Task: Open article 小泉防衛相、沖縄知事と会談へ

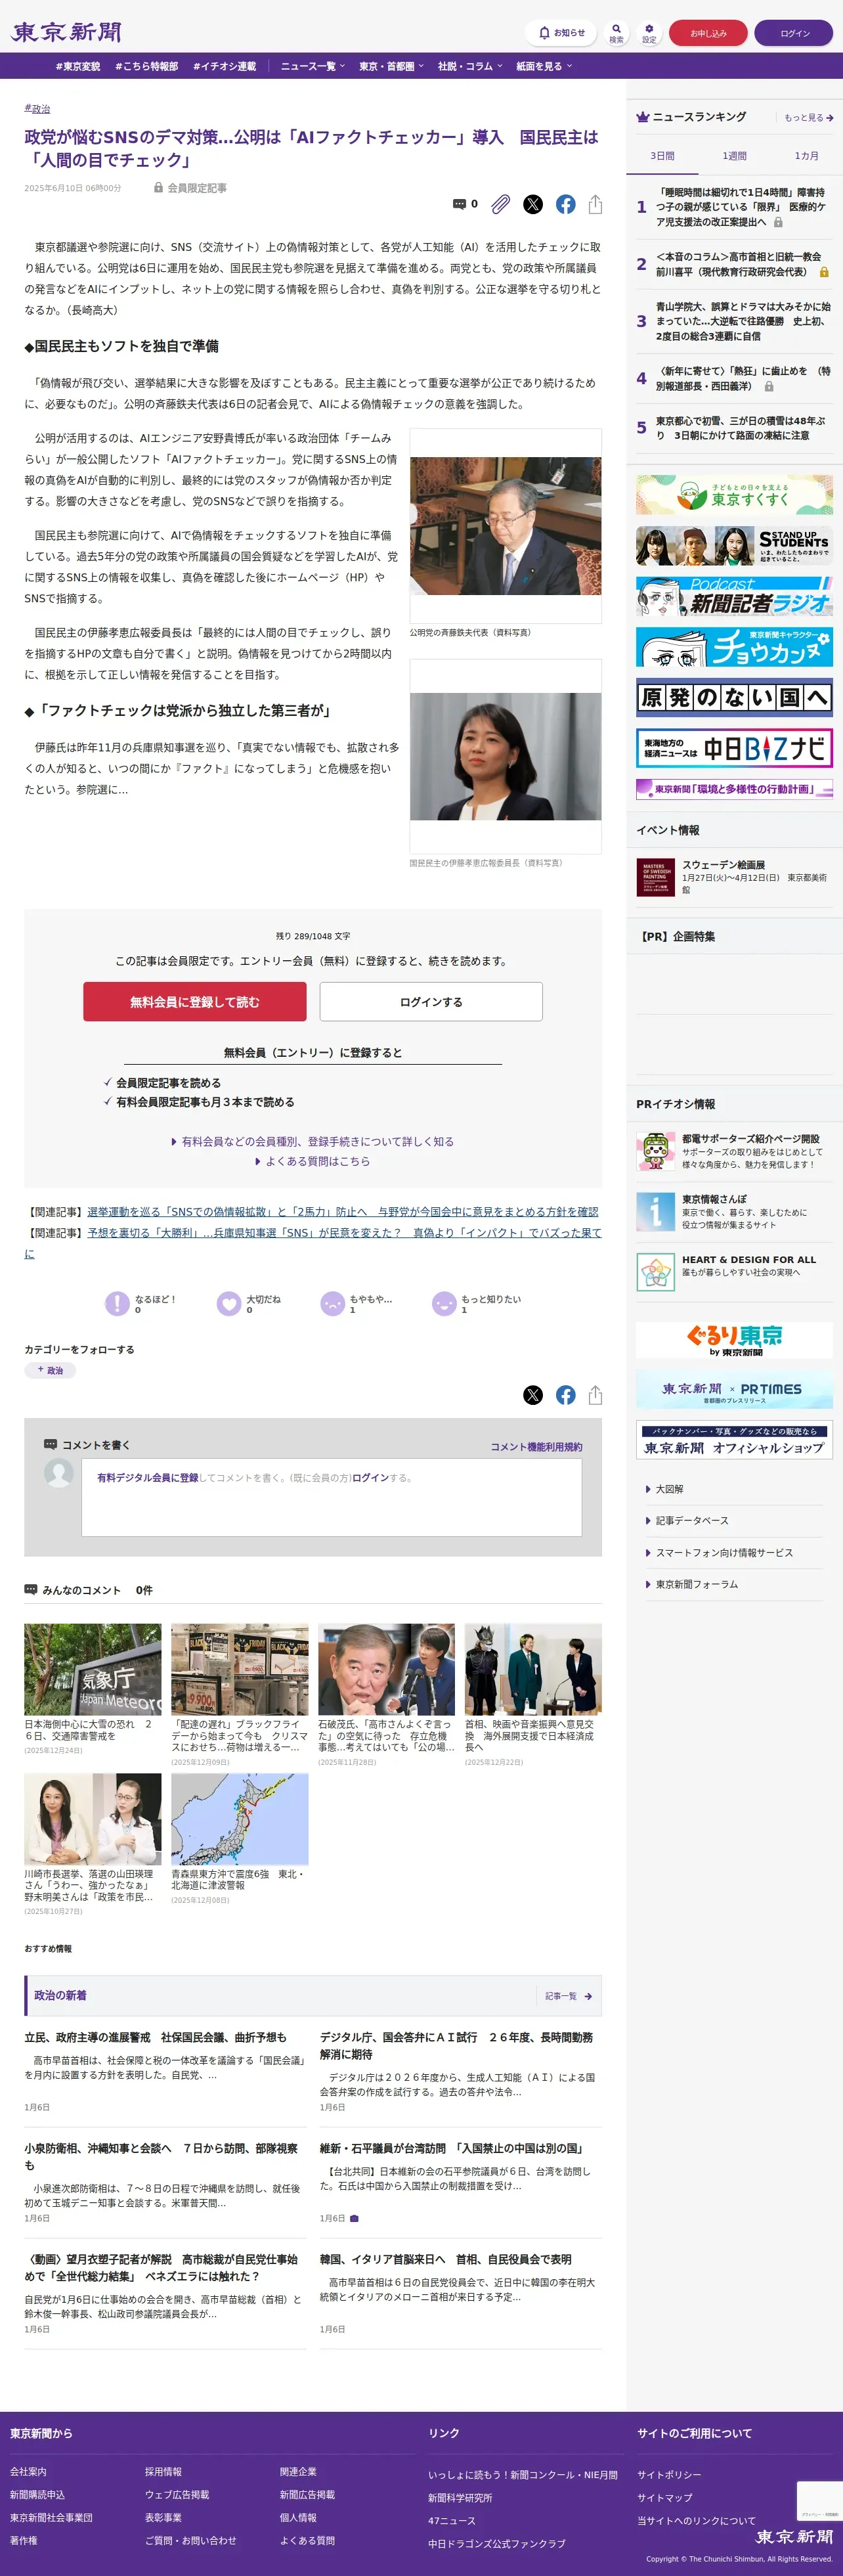Action: tap(161, 2156)
